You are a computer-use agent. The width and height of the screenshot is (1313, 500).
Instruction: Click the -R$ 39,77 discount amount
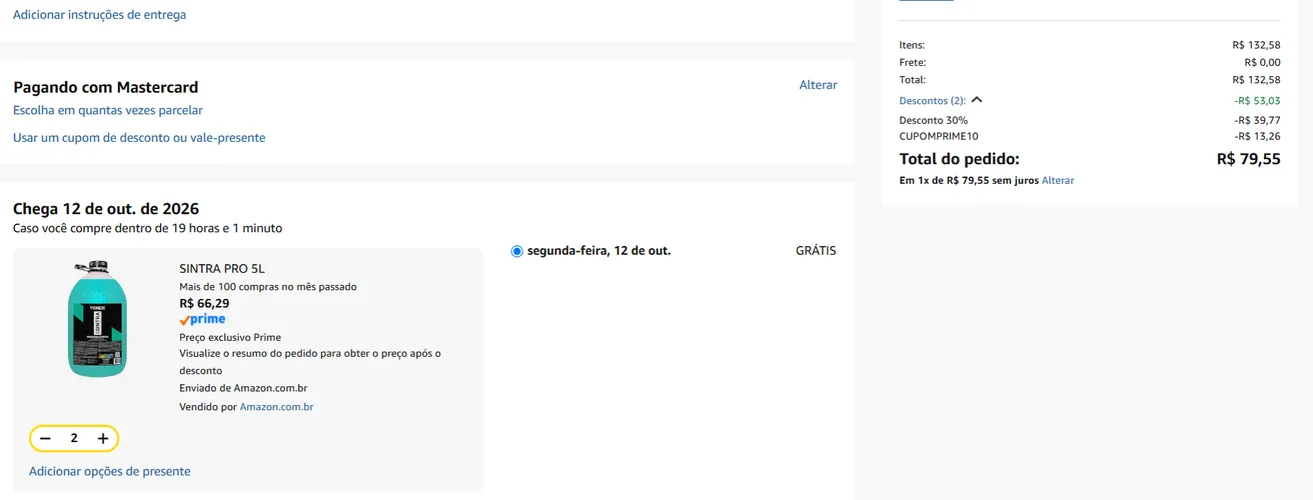tap(1257, 120)
